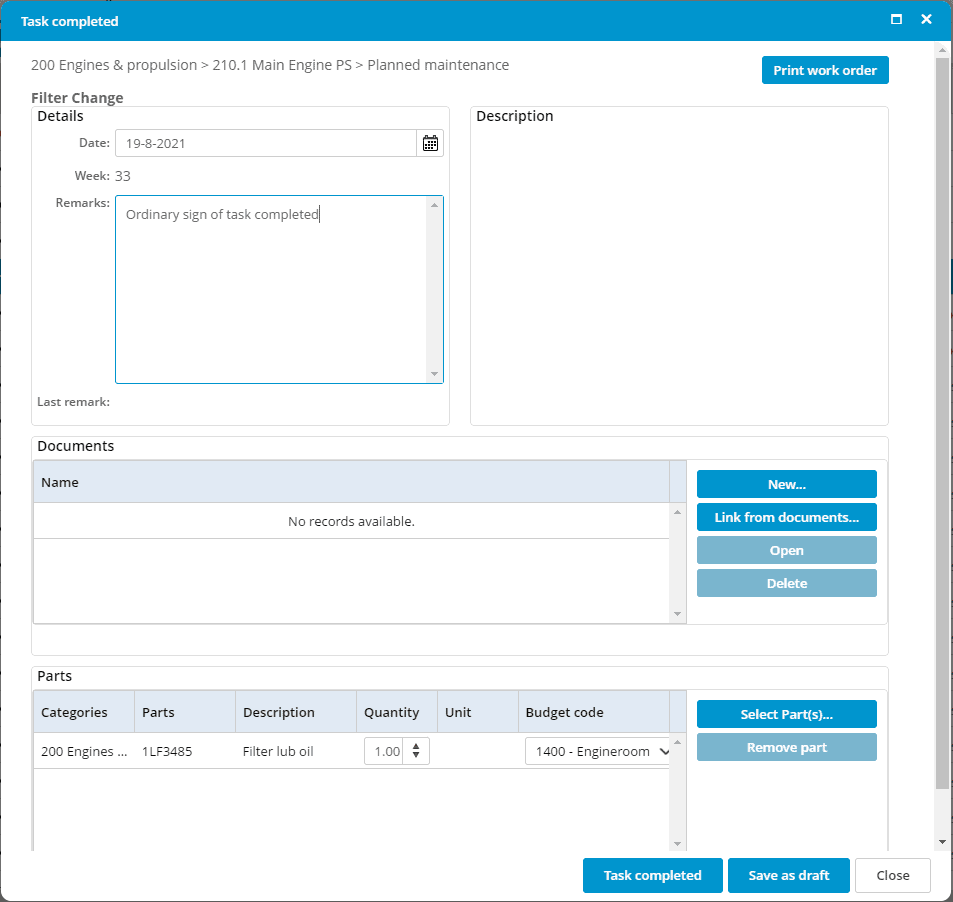953x902 pixels.
Task: Decrease quantity with the down spinner arrow
Action: point(416,757)
